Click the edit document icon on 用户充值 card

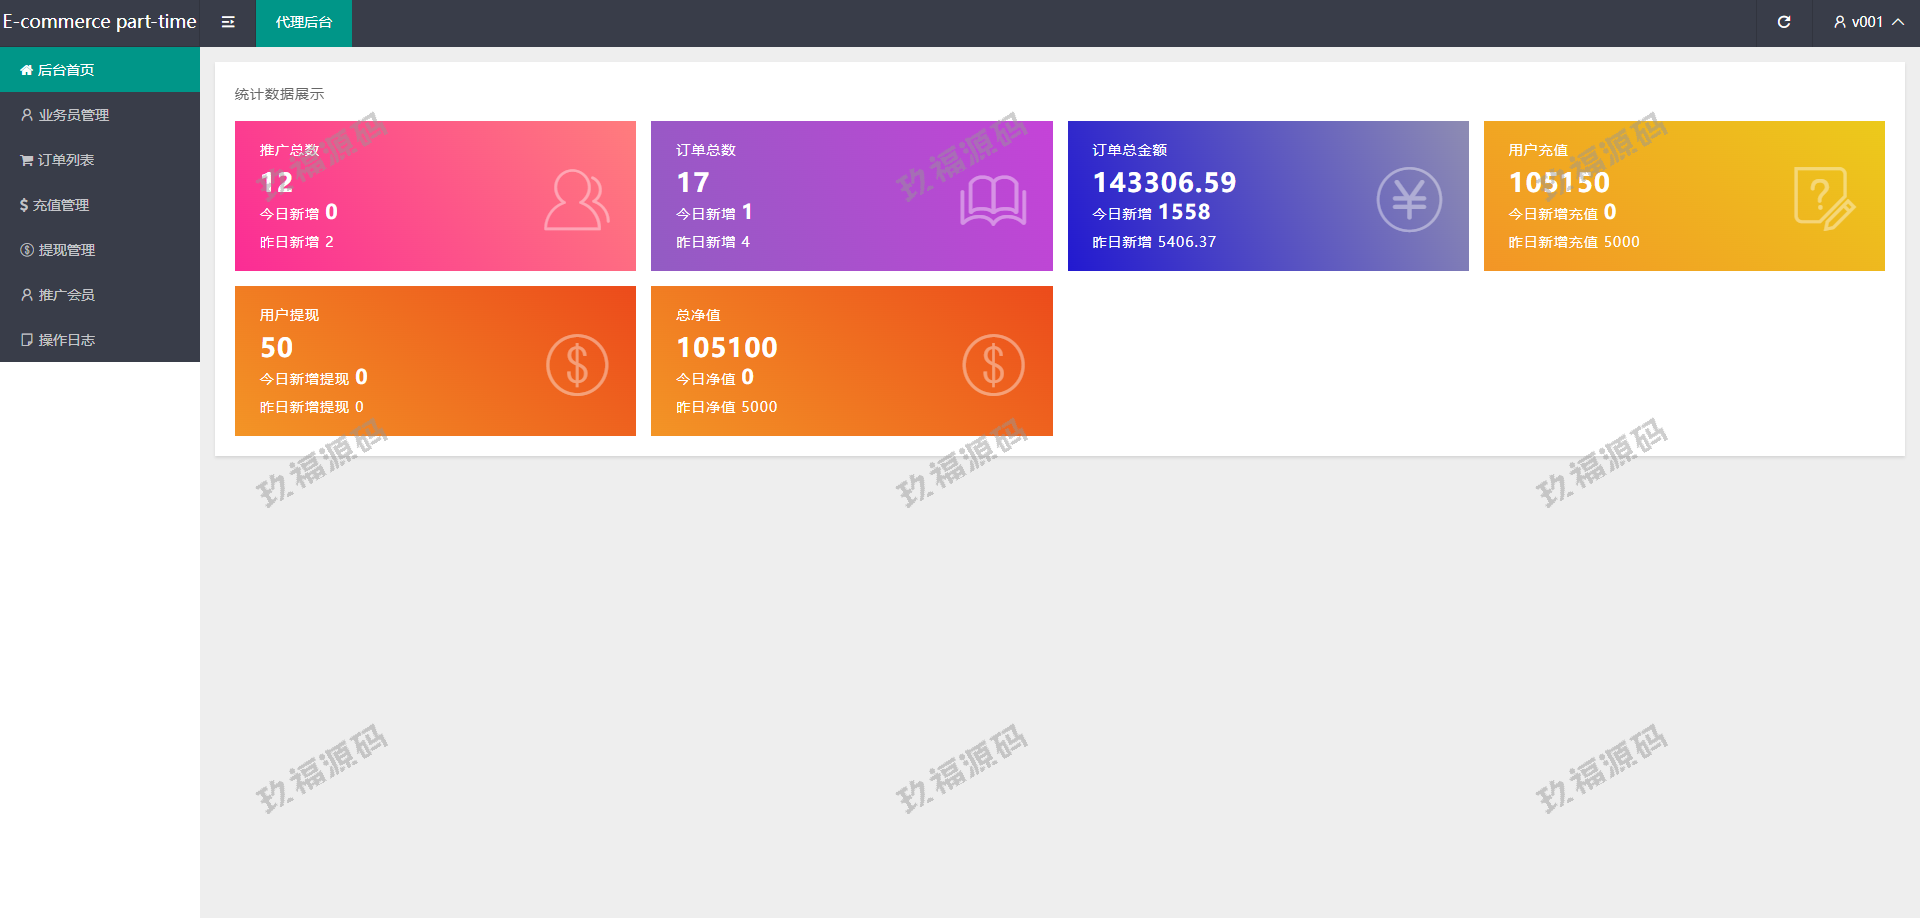(x=1823, y=199)
